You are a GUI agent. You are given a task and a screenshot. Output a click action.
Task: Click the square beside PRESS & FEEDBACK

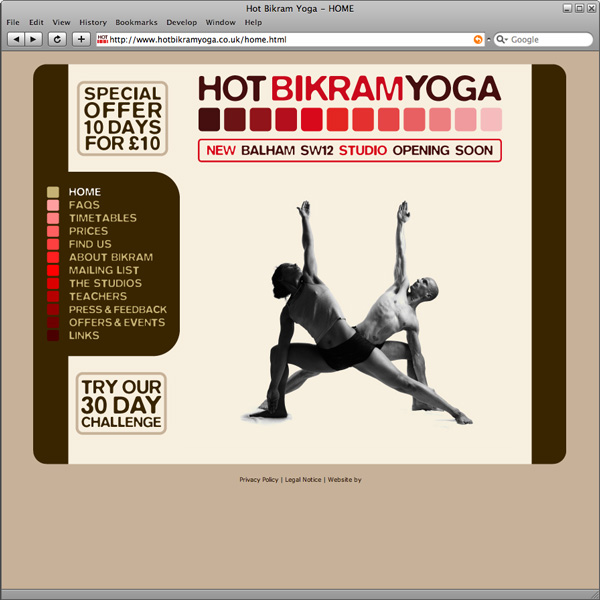(53, 309)
